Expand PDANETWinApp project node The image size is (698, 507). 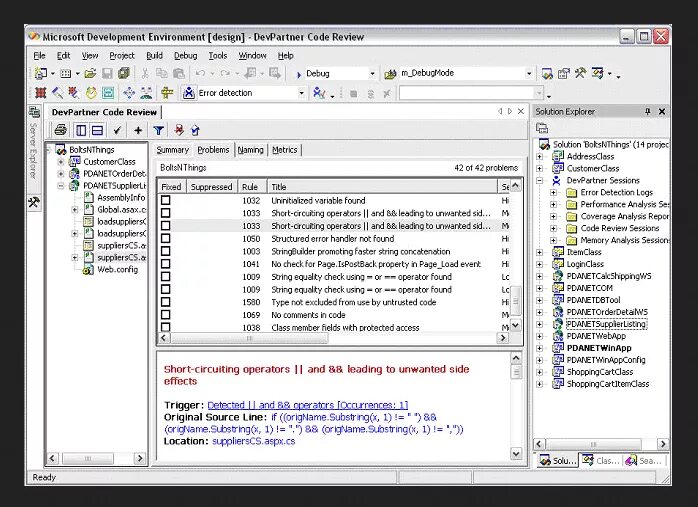[540, 348]
